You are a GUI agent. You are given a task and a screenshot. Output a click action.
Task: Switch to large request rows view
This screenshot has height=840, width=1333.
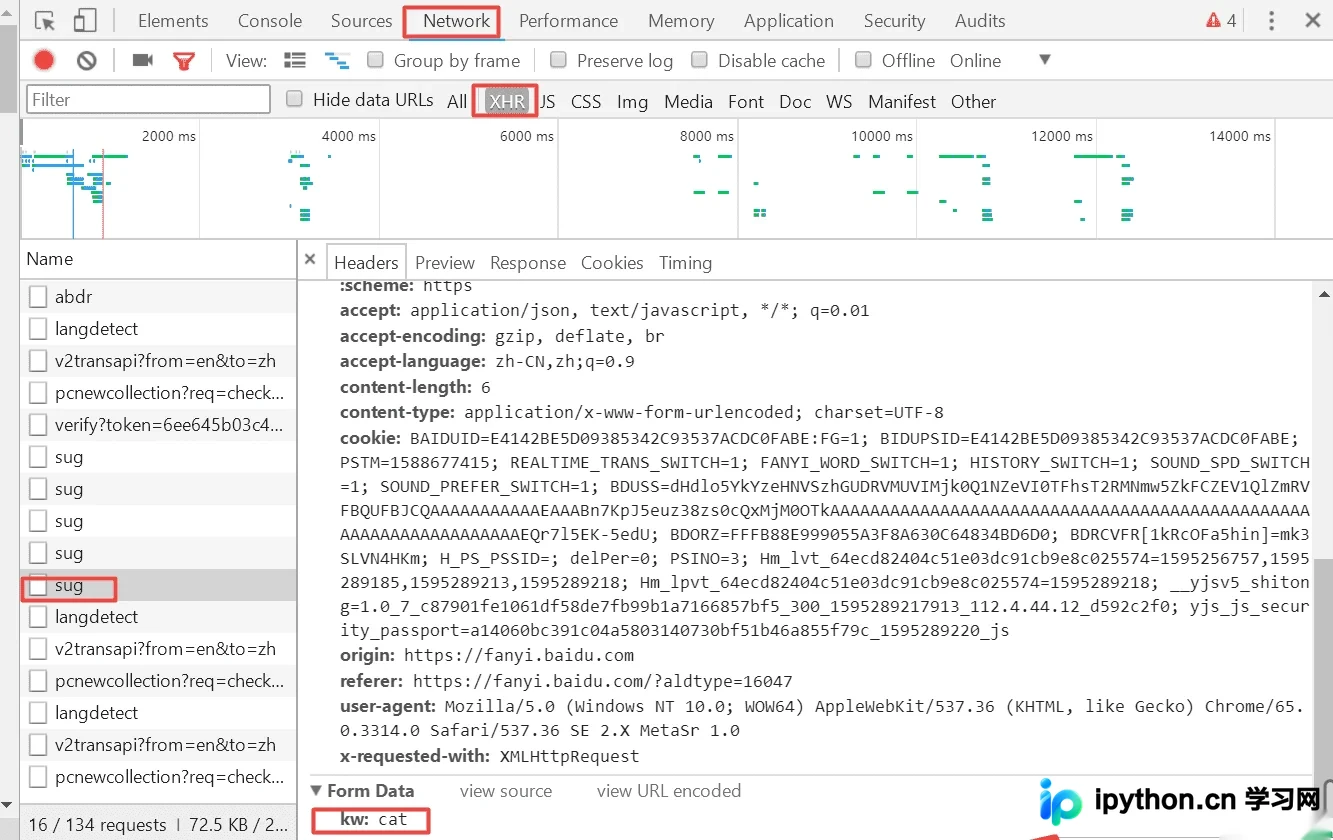(295, 61)
